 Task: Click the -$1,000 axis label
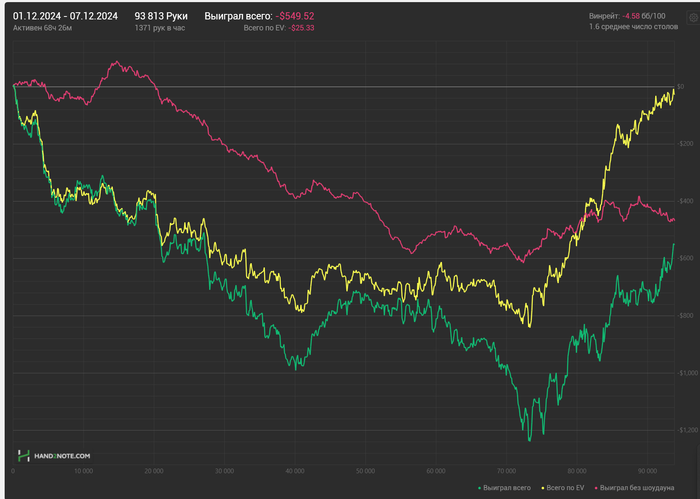point(687,373)
